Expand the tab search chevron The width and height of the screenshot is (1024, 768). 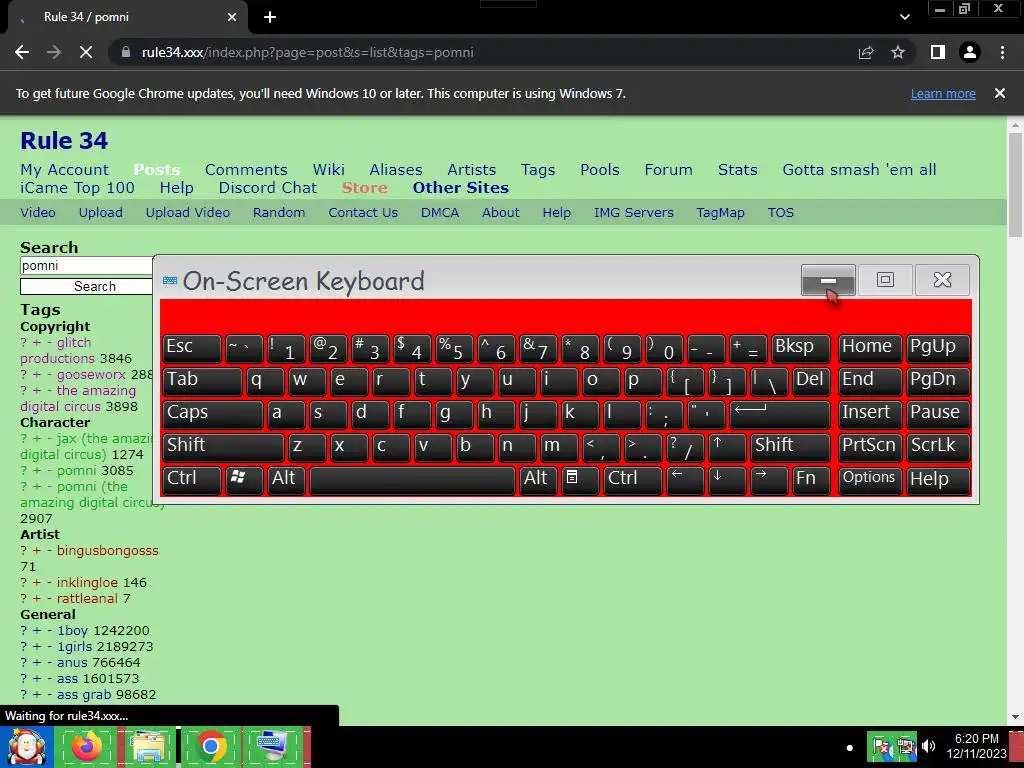[904, 18]
